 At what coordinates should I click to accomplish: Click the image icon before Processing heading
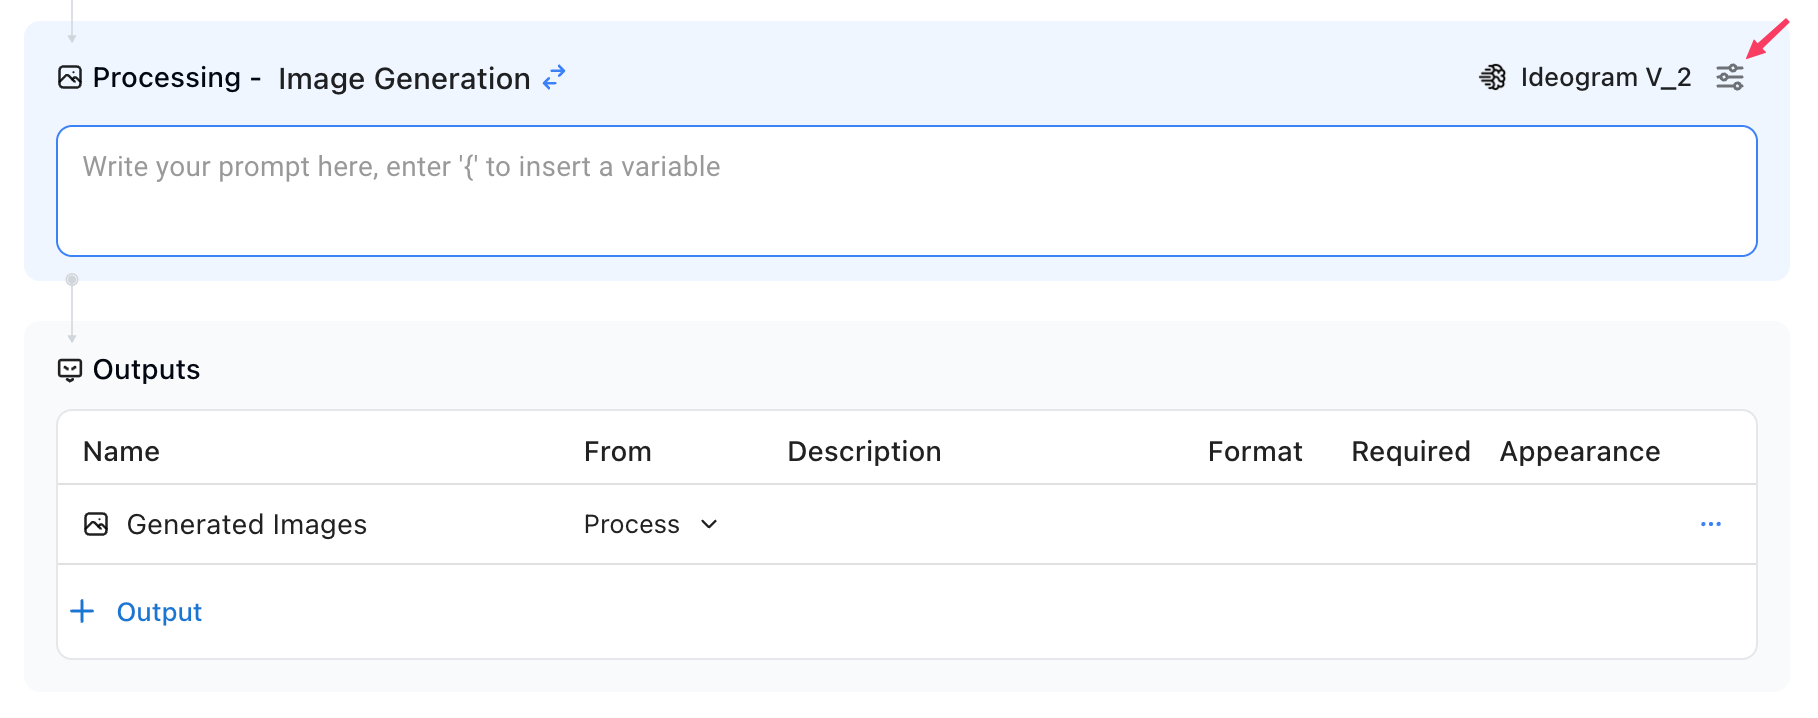(x=70, y=77)
